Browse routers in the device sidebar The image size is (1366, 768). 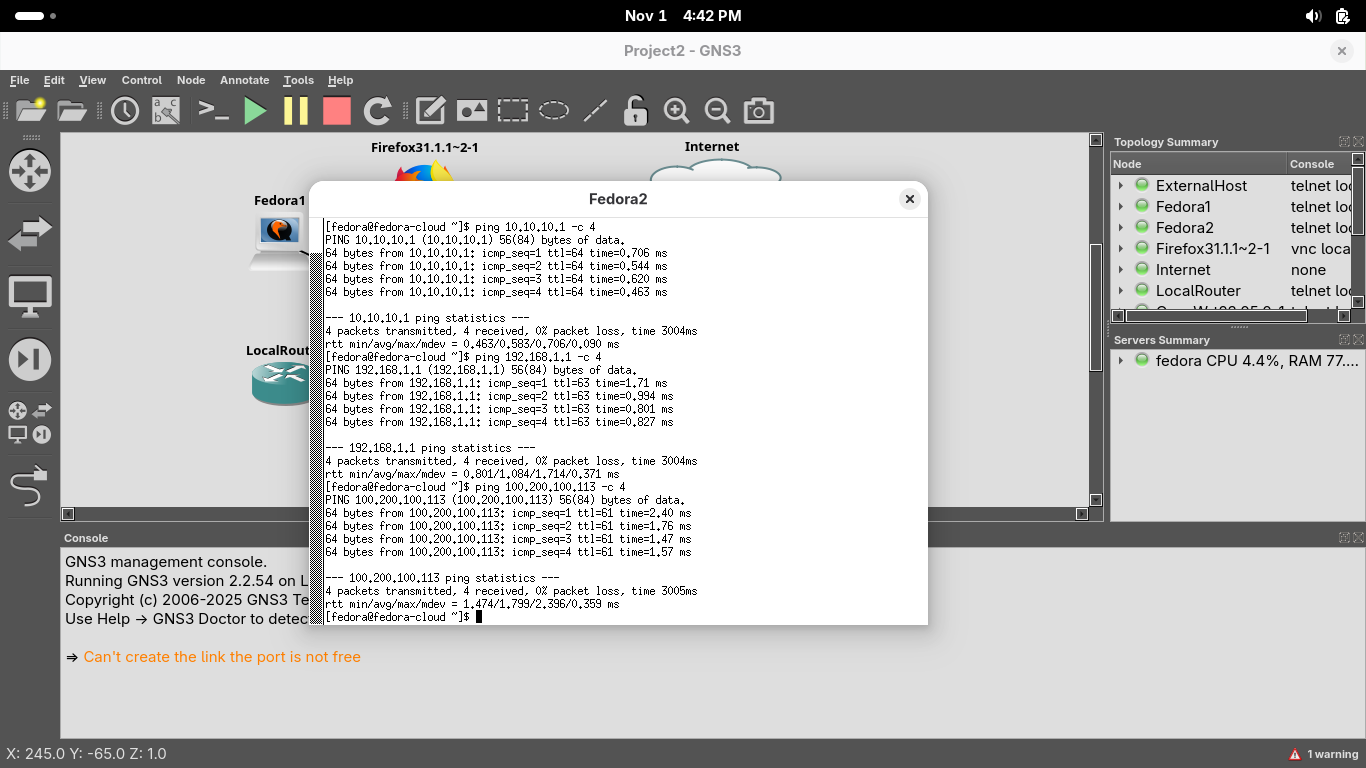29,171
